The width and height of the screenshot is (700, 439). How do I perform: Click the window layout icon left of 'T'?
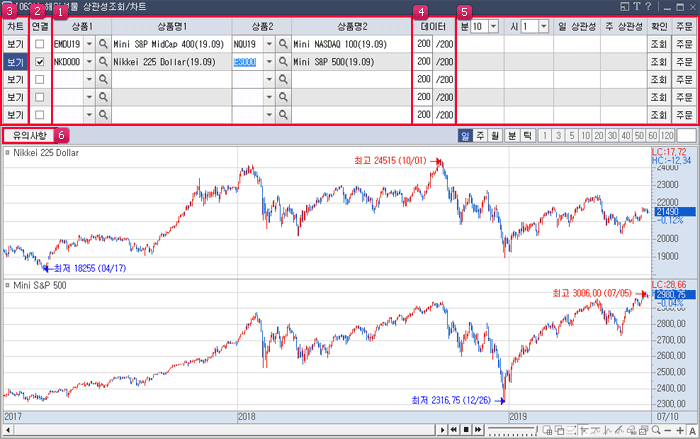point(625,6)
